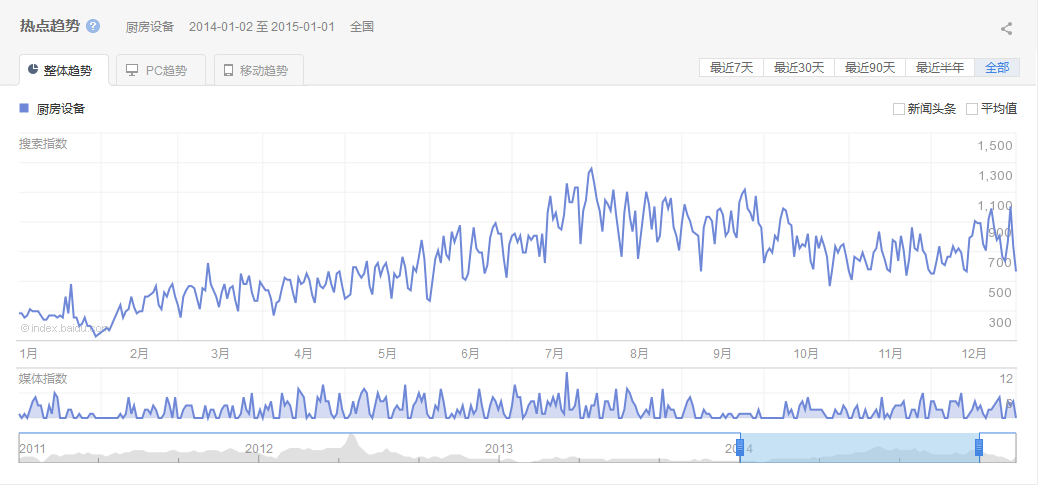The width and height of the screenshot is (1038, 485).
Task: Click the highlighted 2014 range in the overview timeline
Action: click(859, 448)
